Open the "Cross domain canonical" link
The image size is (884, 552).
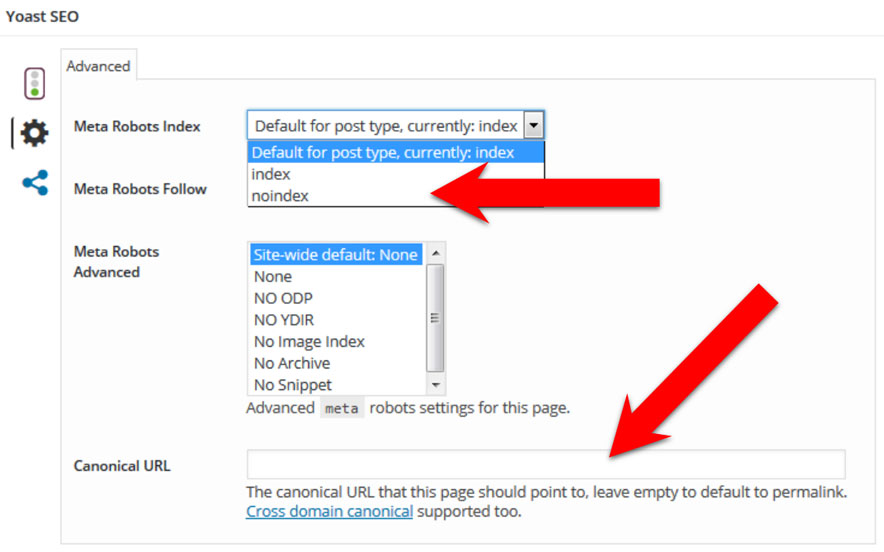click(329, 512)
